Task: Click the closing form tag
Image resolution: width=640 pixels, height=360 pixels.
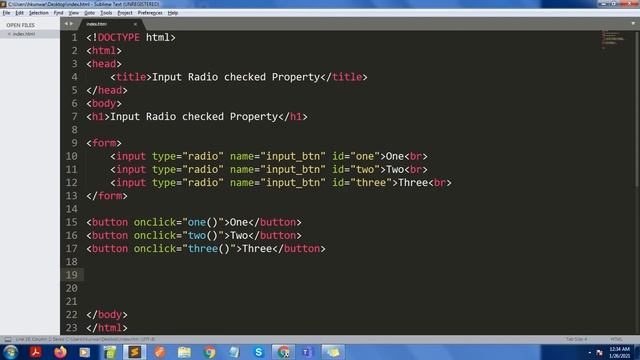Action: (x=107, y=196)
